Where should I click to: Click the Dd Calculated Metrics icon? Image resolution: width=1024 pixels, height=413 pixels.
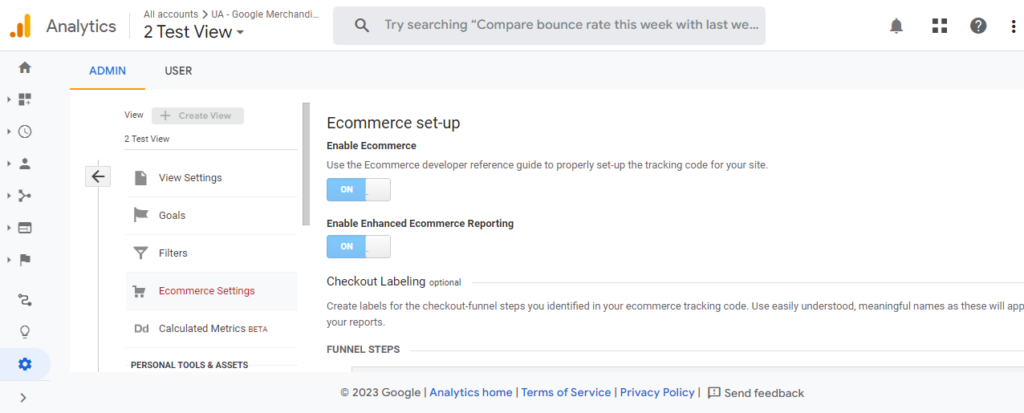tap(141, 329)
